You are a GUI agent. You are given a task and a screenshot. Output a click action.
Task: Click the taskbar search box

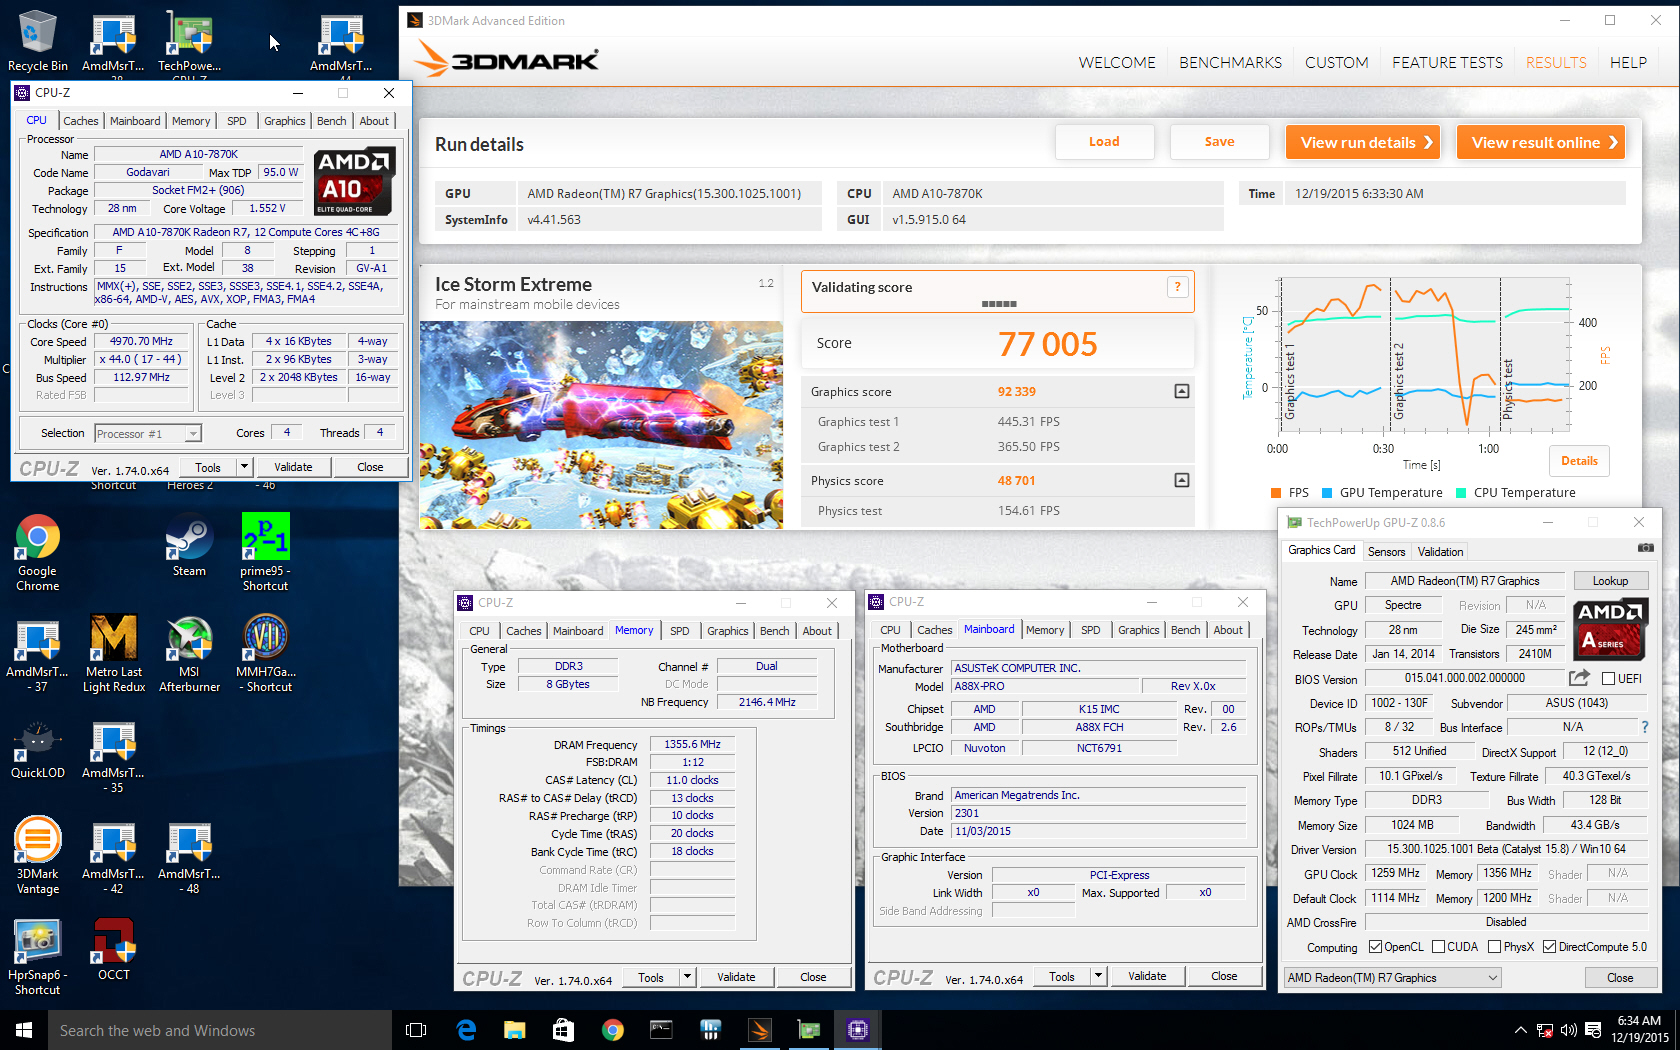tap(220, 1030)
